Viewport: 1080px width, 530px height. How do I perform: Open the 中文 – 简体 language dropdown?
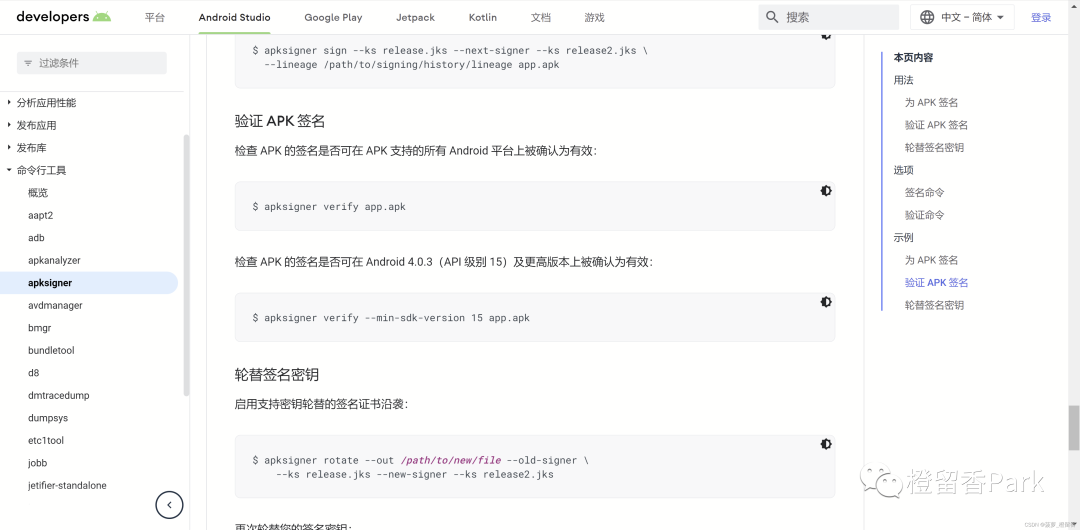962,17
